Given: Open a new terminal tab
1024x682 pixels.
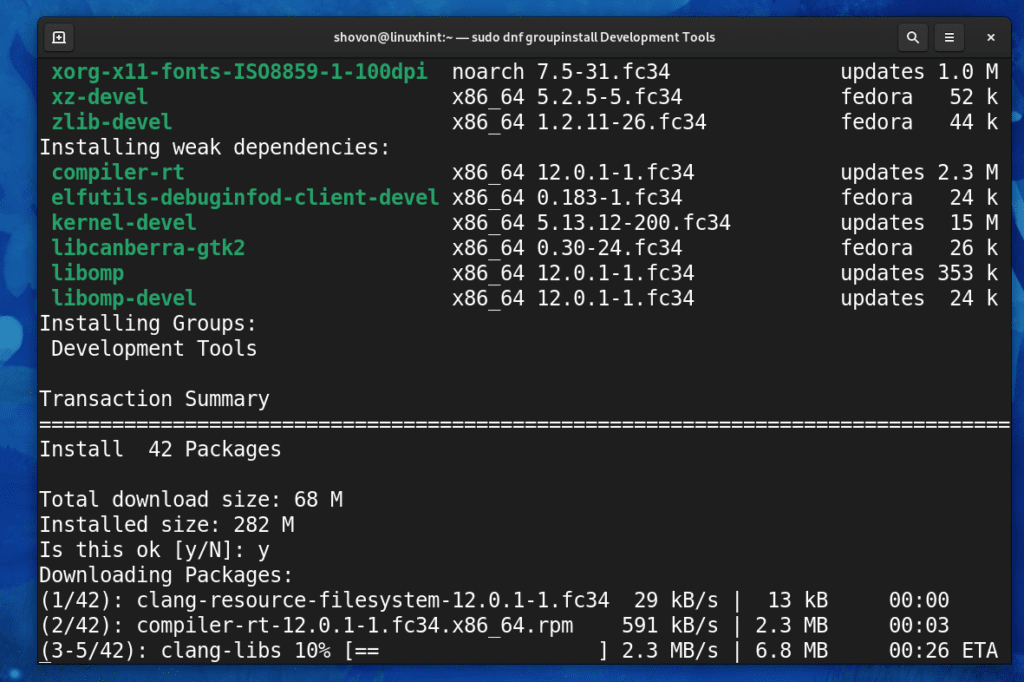Looking at the screenshot, I should click(x=58, y=37).
